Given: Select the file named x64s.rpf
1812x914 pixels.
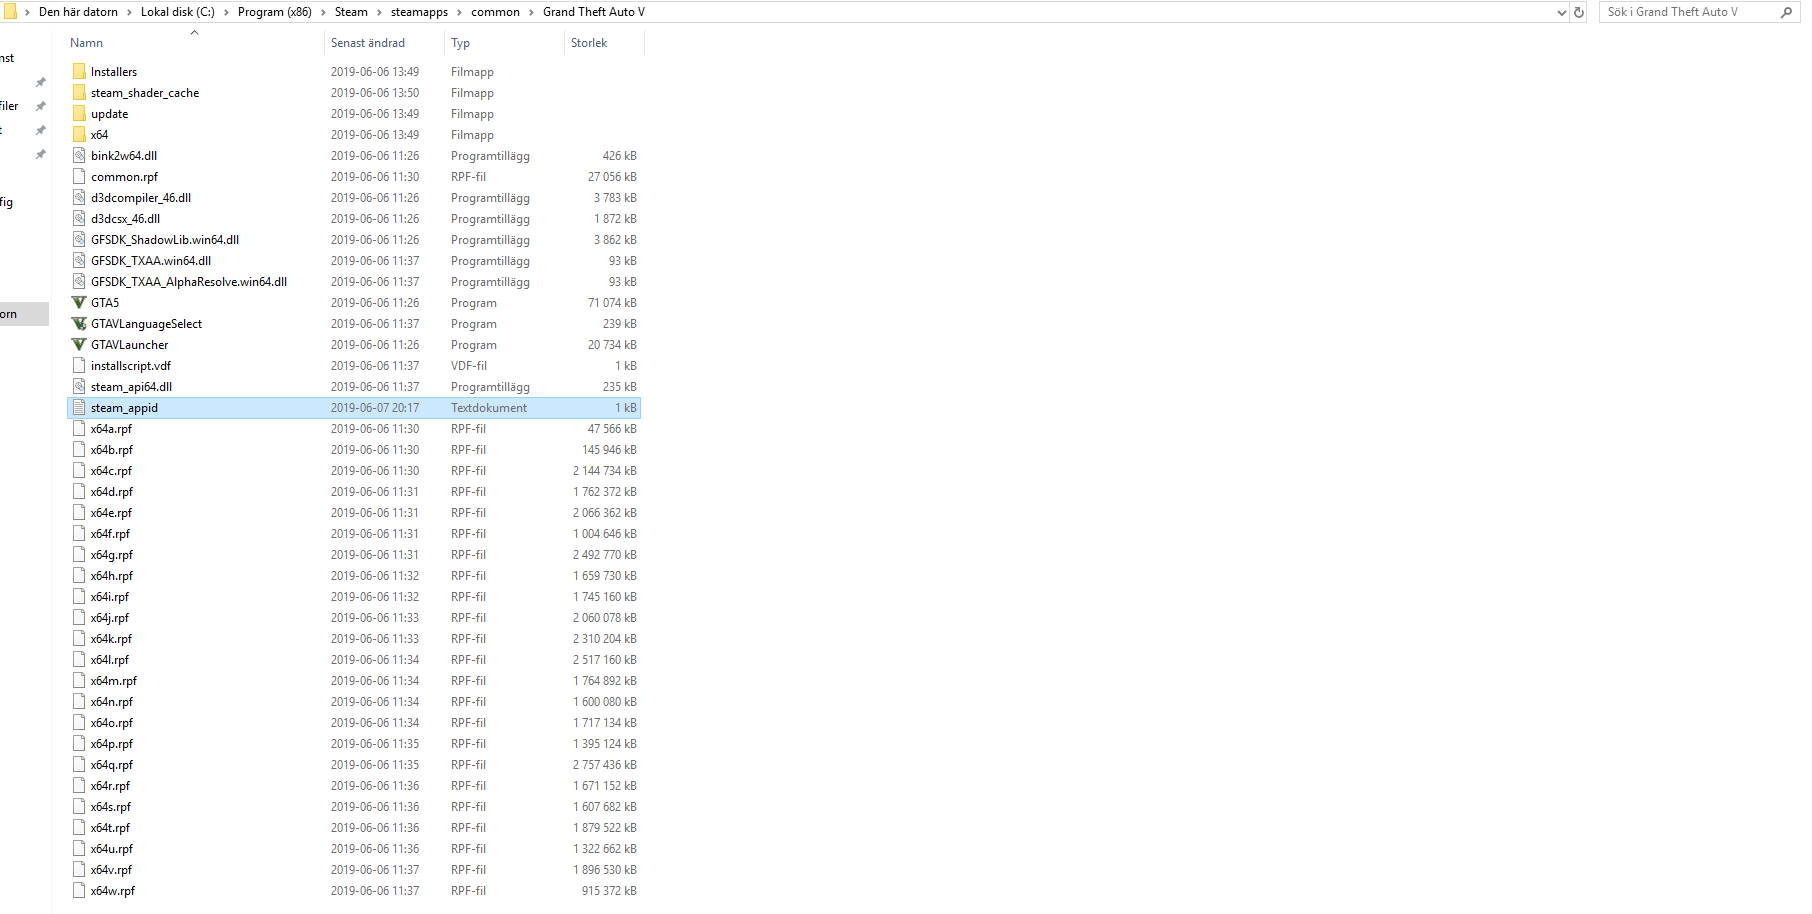Looking at the screenshot, I should click(110, 807).
